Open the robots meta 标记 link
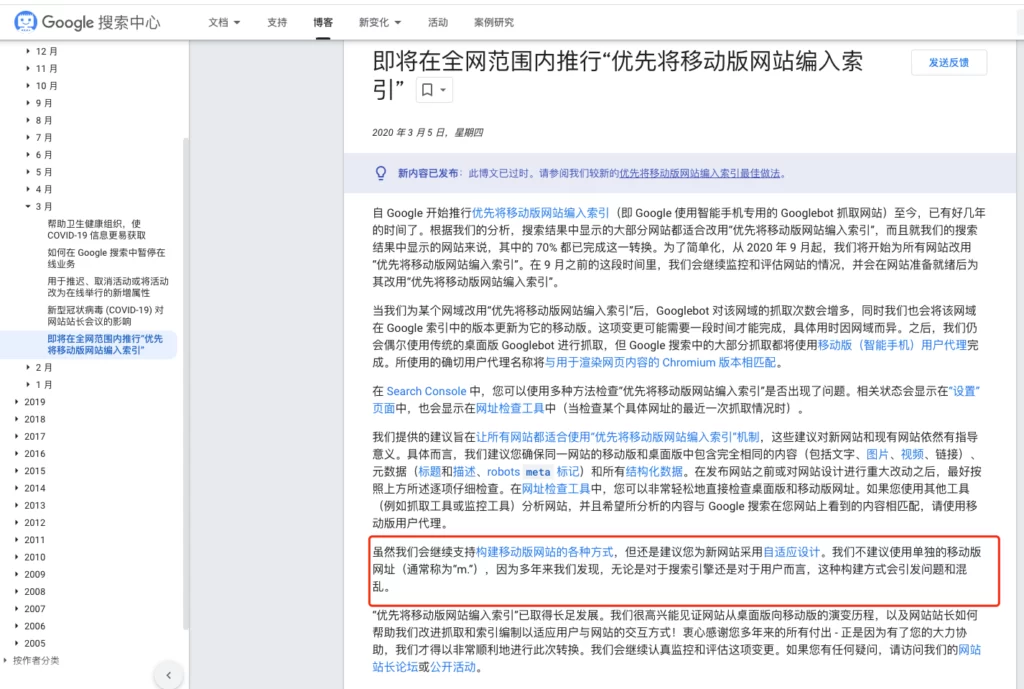 click(x=533, y=472)
